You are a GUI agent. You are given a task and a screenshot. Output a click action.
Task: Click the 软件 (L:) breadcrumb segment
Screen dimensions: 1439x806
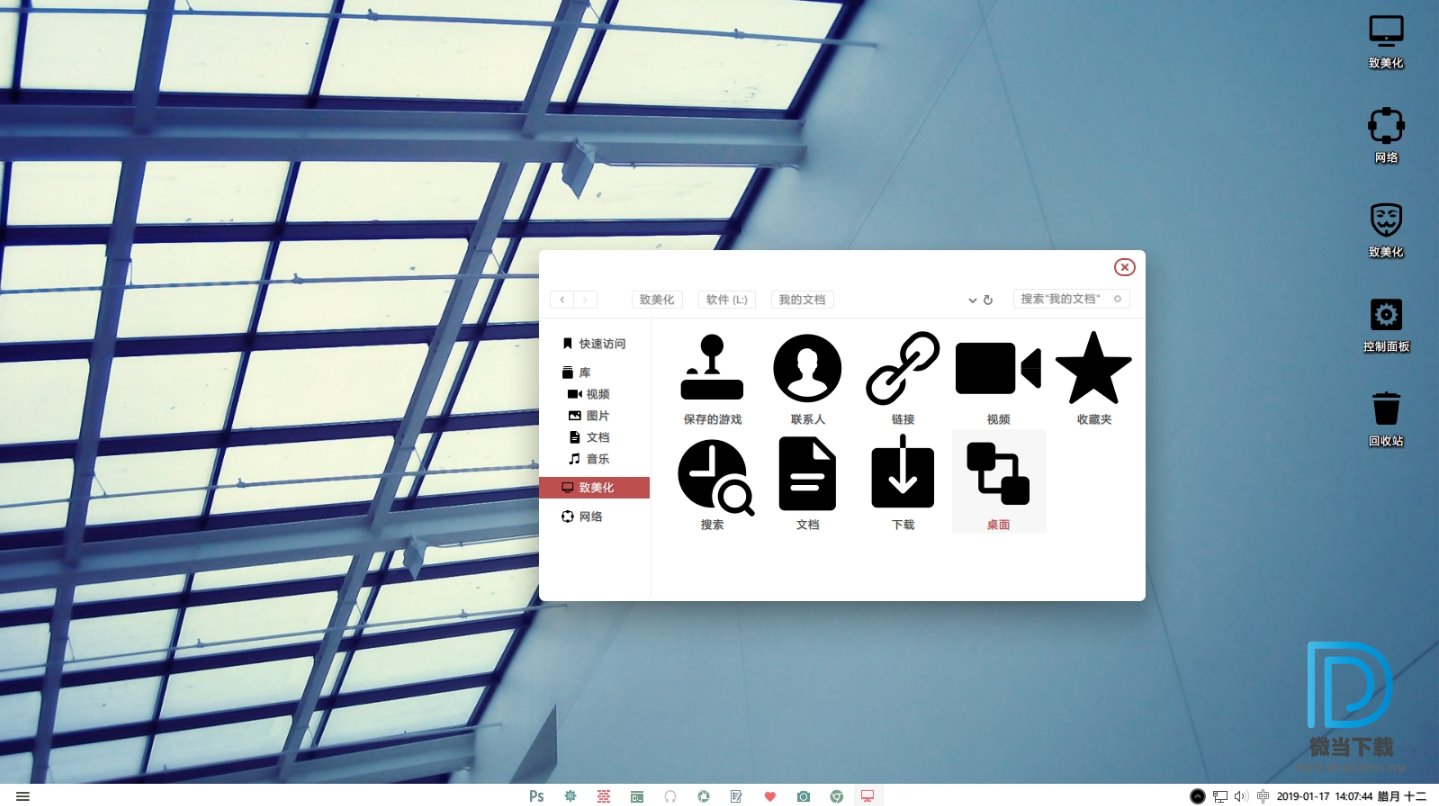click(727, 300)
